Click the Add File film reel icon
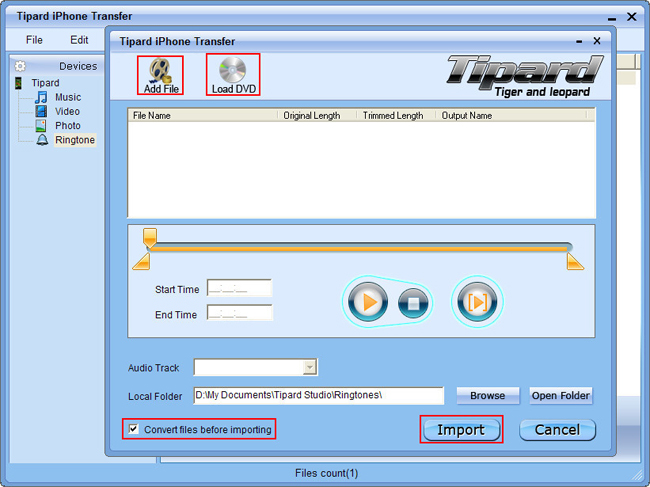 [x=160, y=70]
